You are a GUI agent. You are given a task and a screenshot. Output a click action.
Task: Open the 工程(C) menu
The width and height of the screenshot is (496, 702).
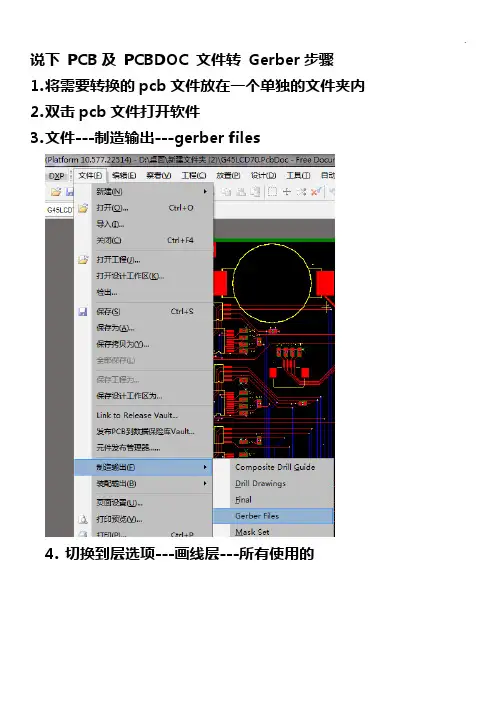coord(193,176)
